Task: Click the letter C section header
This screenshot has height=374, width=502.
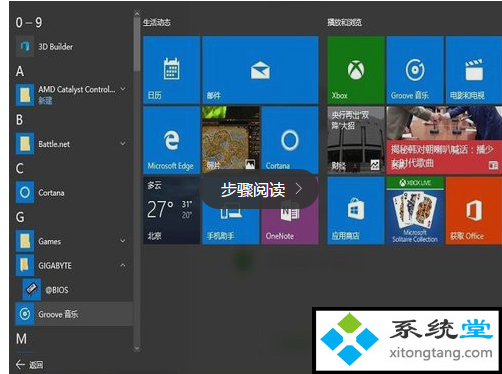Action: (x=20, y=168)
